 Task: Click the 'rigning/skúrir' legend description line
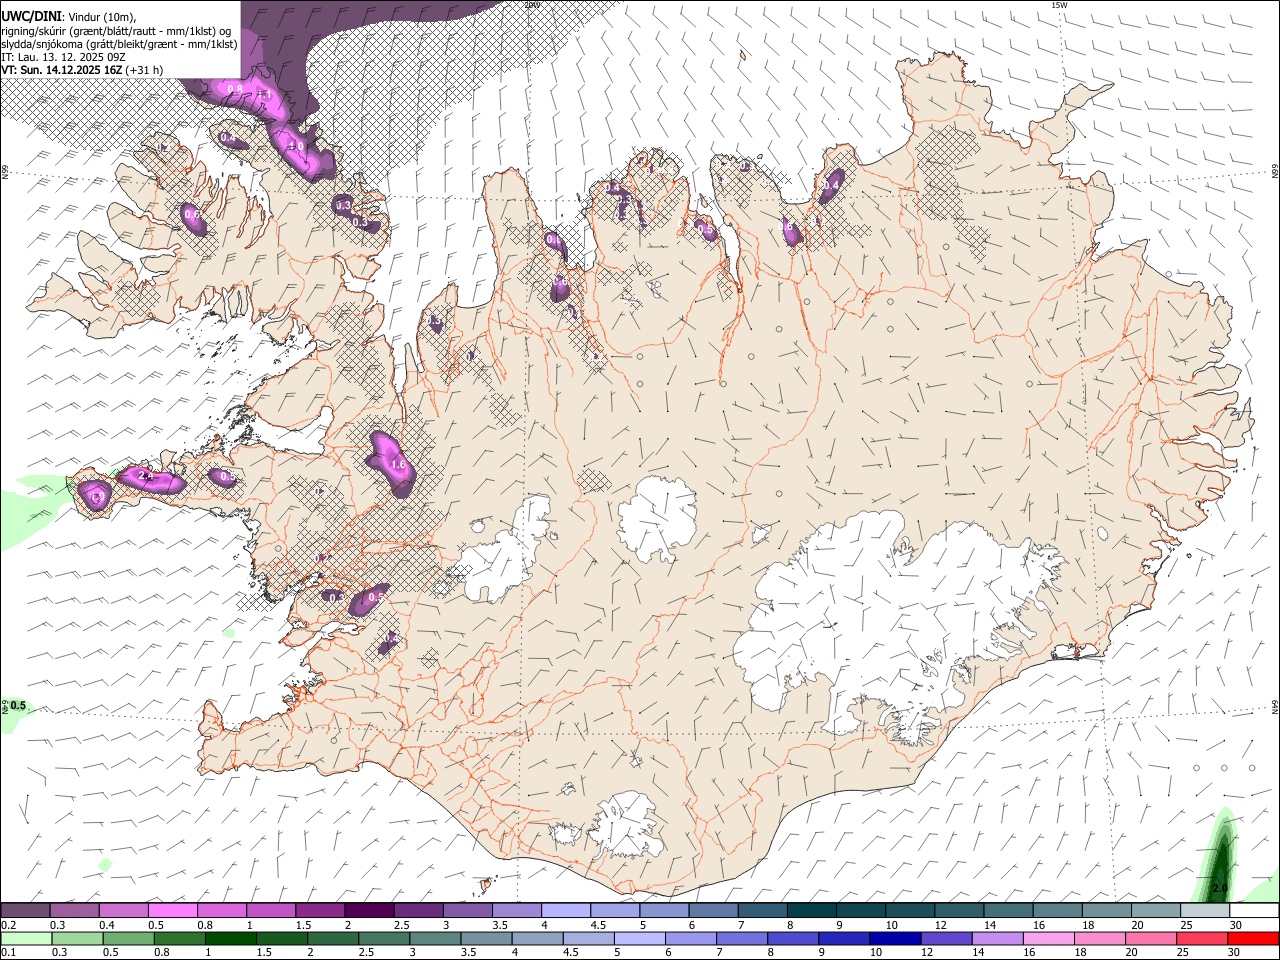(x=116, y=31)
